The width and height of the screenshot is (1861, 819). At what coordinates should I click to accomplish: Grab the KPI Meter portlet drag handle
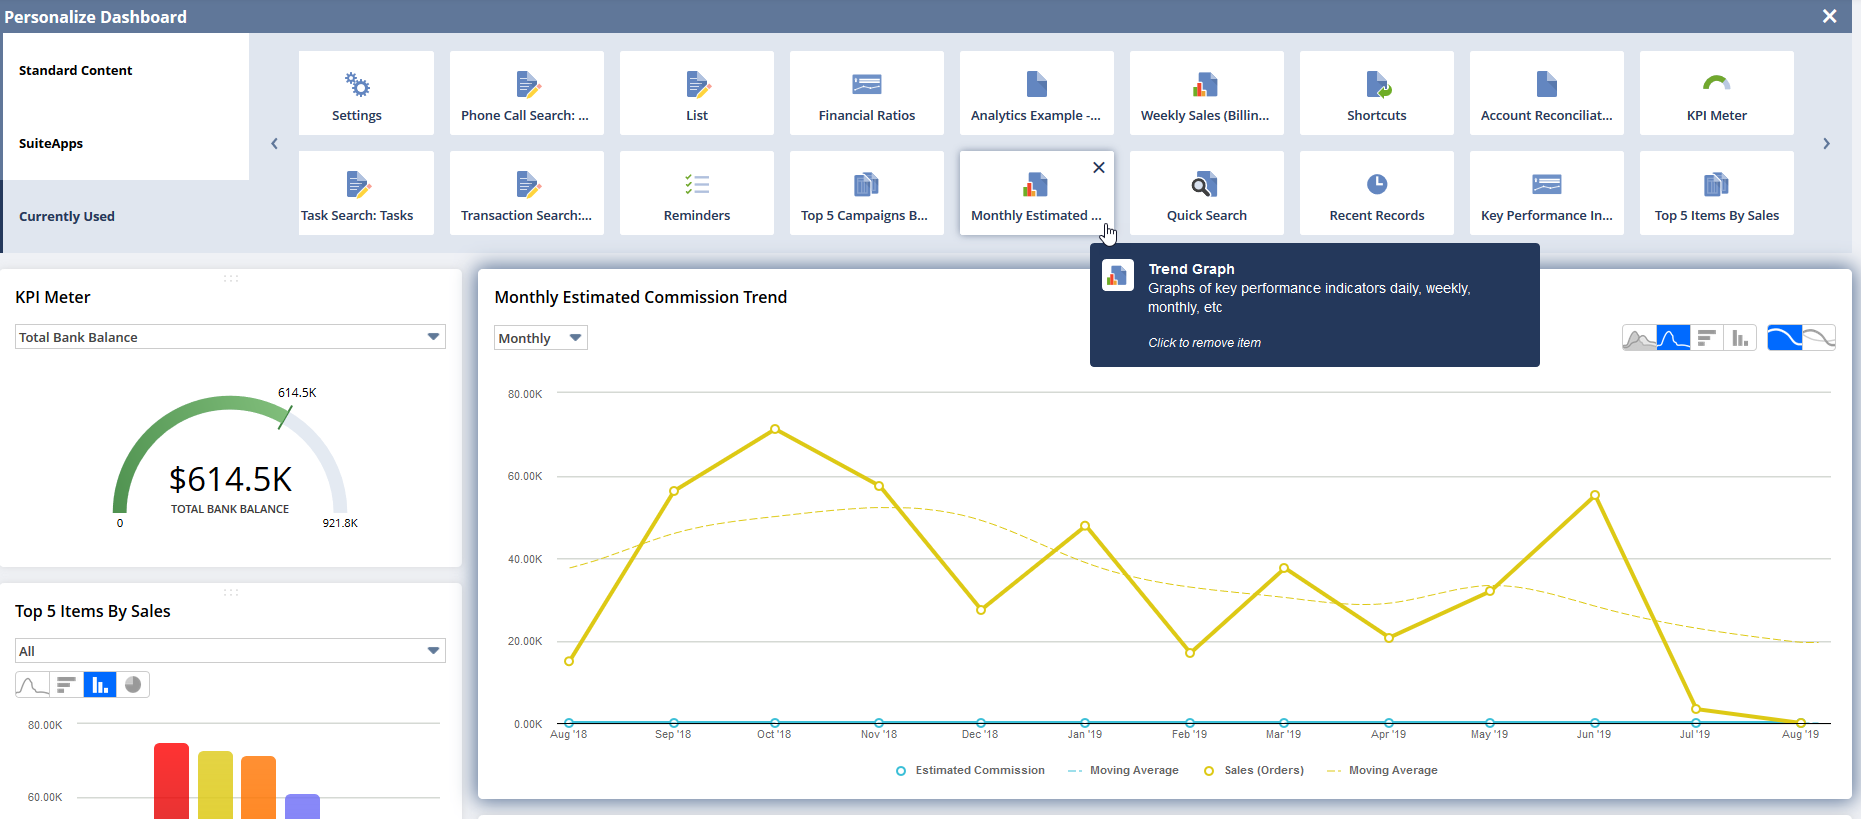click(231, 278)
